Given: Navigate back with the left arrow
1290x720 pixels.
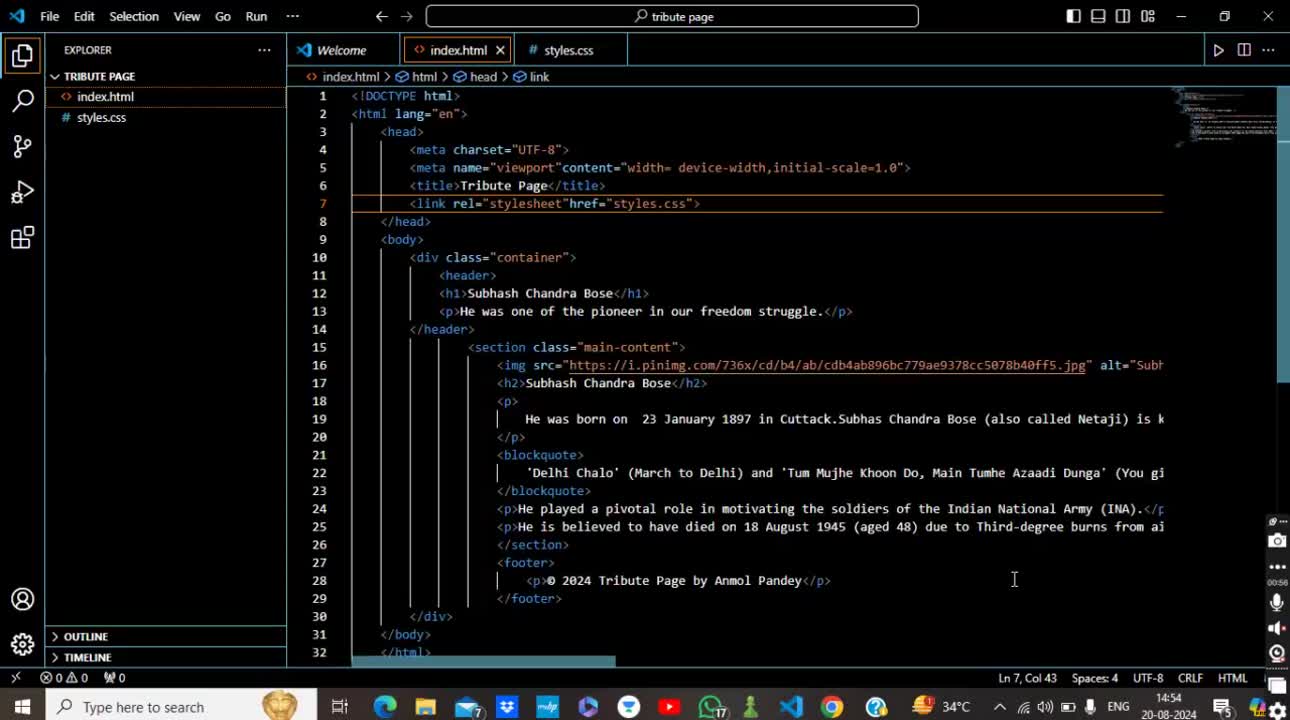Looking at the screenshot, I should coord(381,16).
